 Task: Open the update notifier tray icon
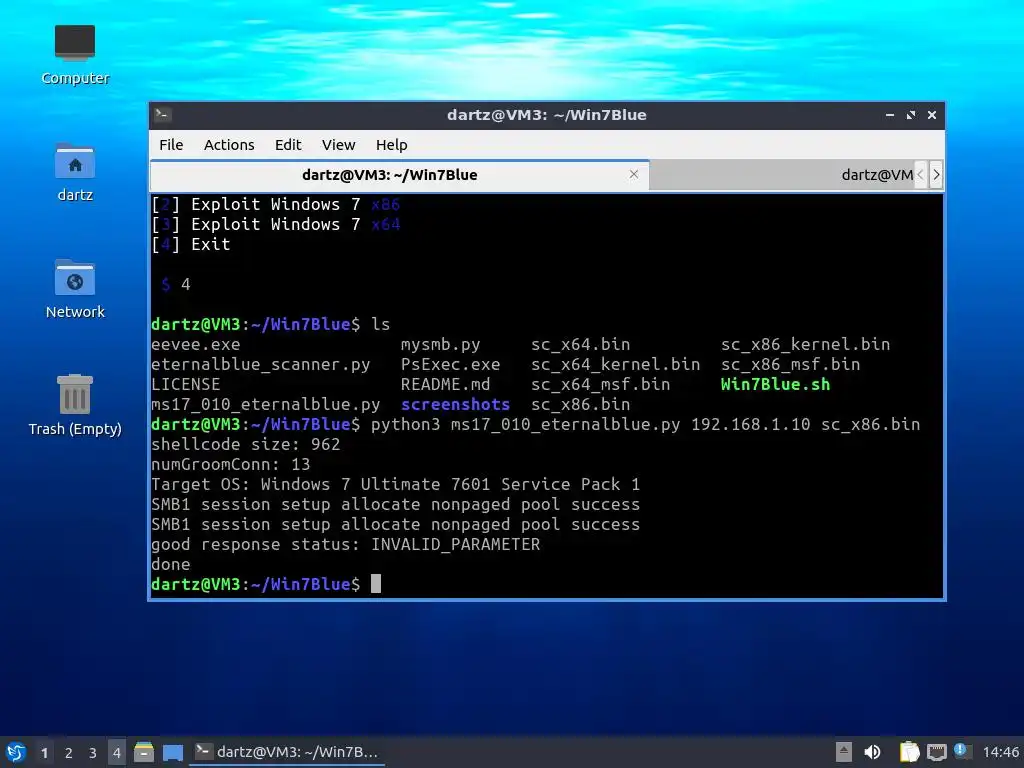tap(963, 751)
